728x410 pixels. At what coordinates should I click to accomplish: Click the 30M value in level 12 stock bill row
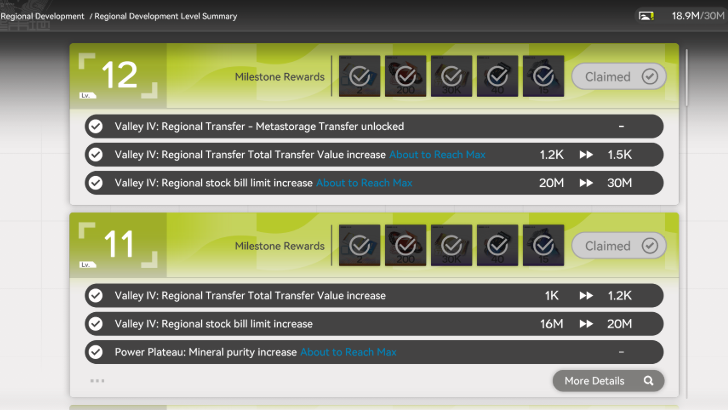click(x=619, y=183)
